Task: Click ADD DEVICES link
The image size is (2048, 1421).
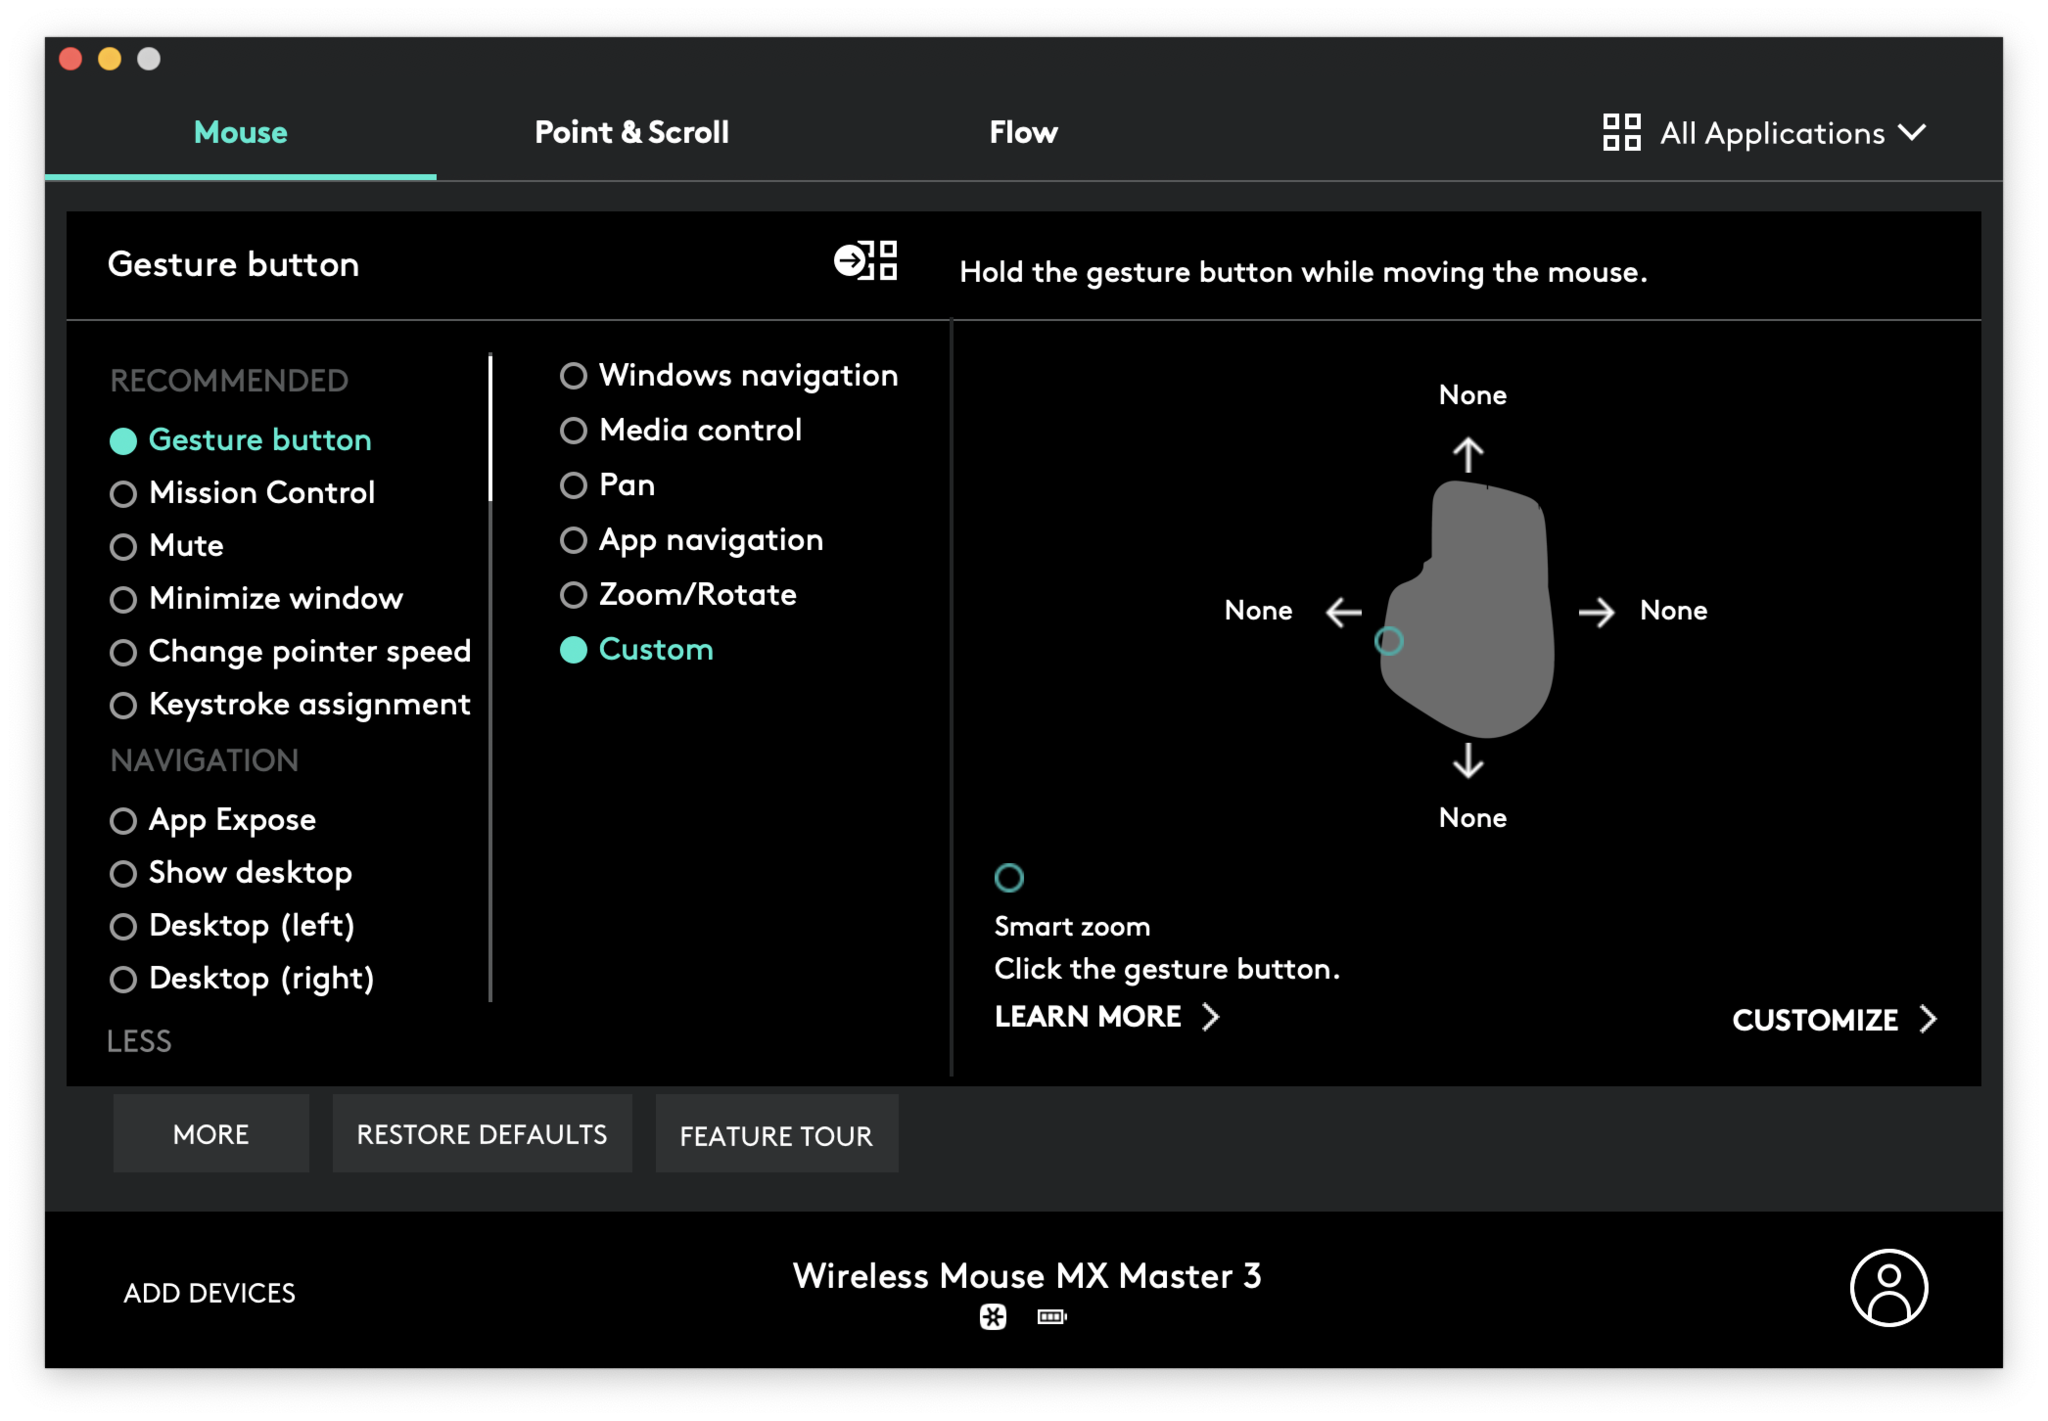Action: pyautogui.click(x=210, y=1293)
